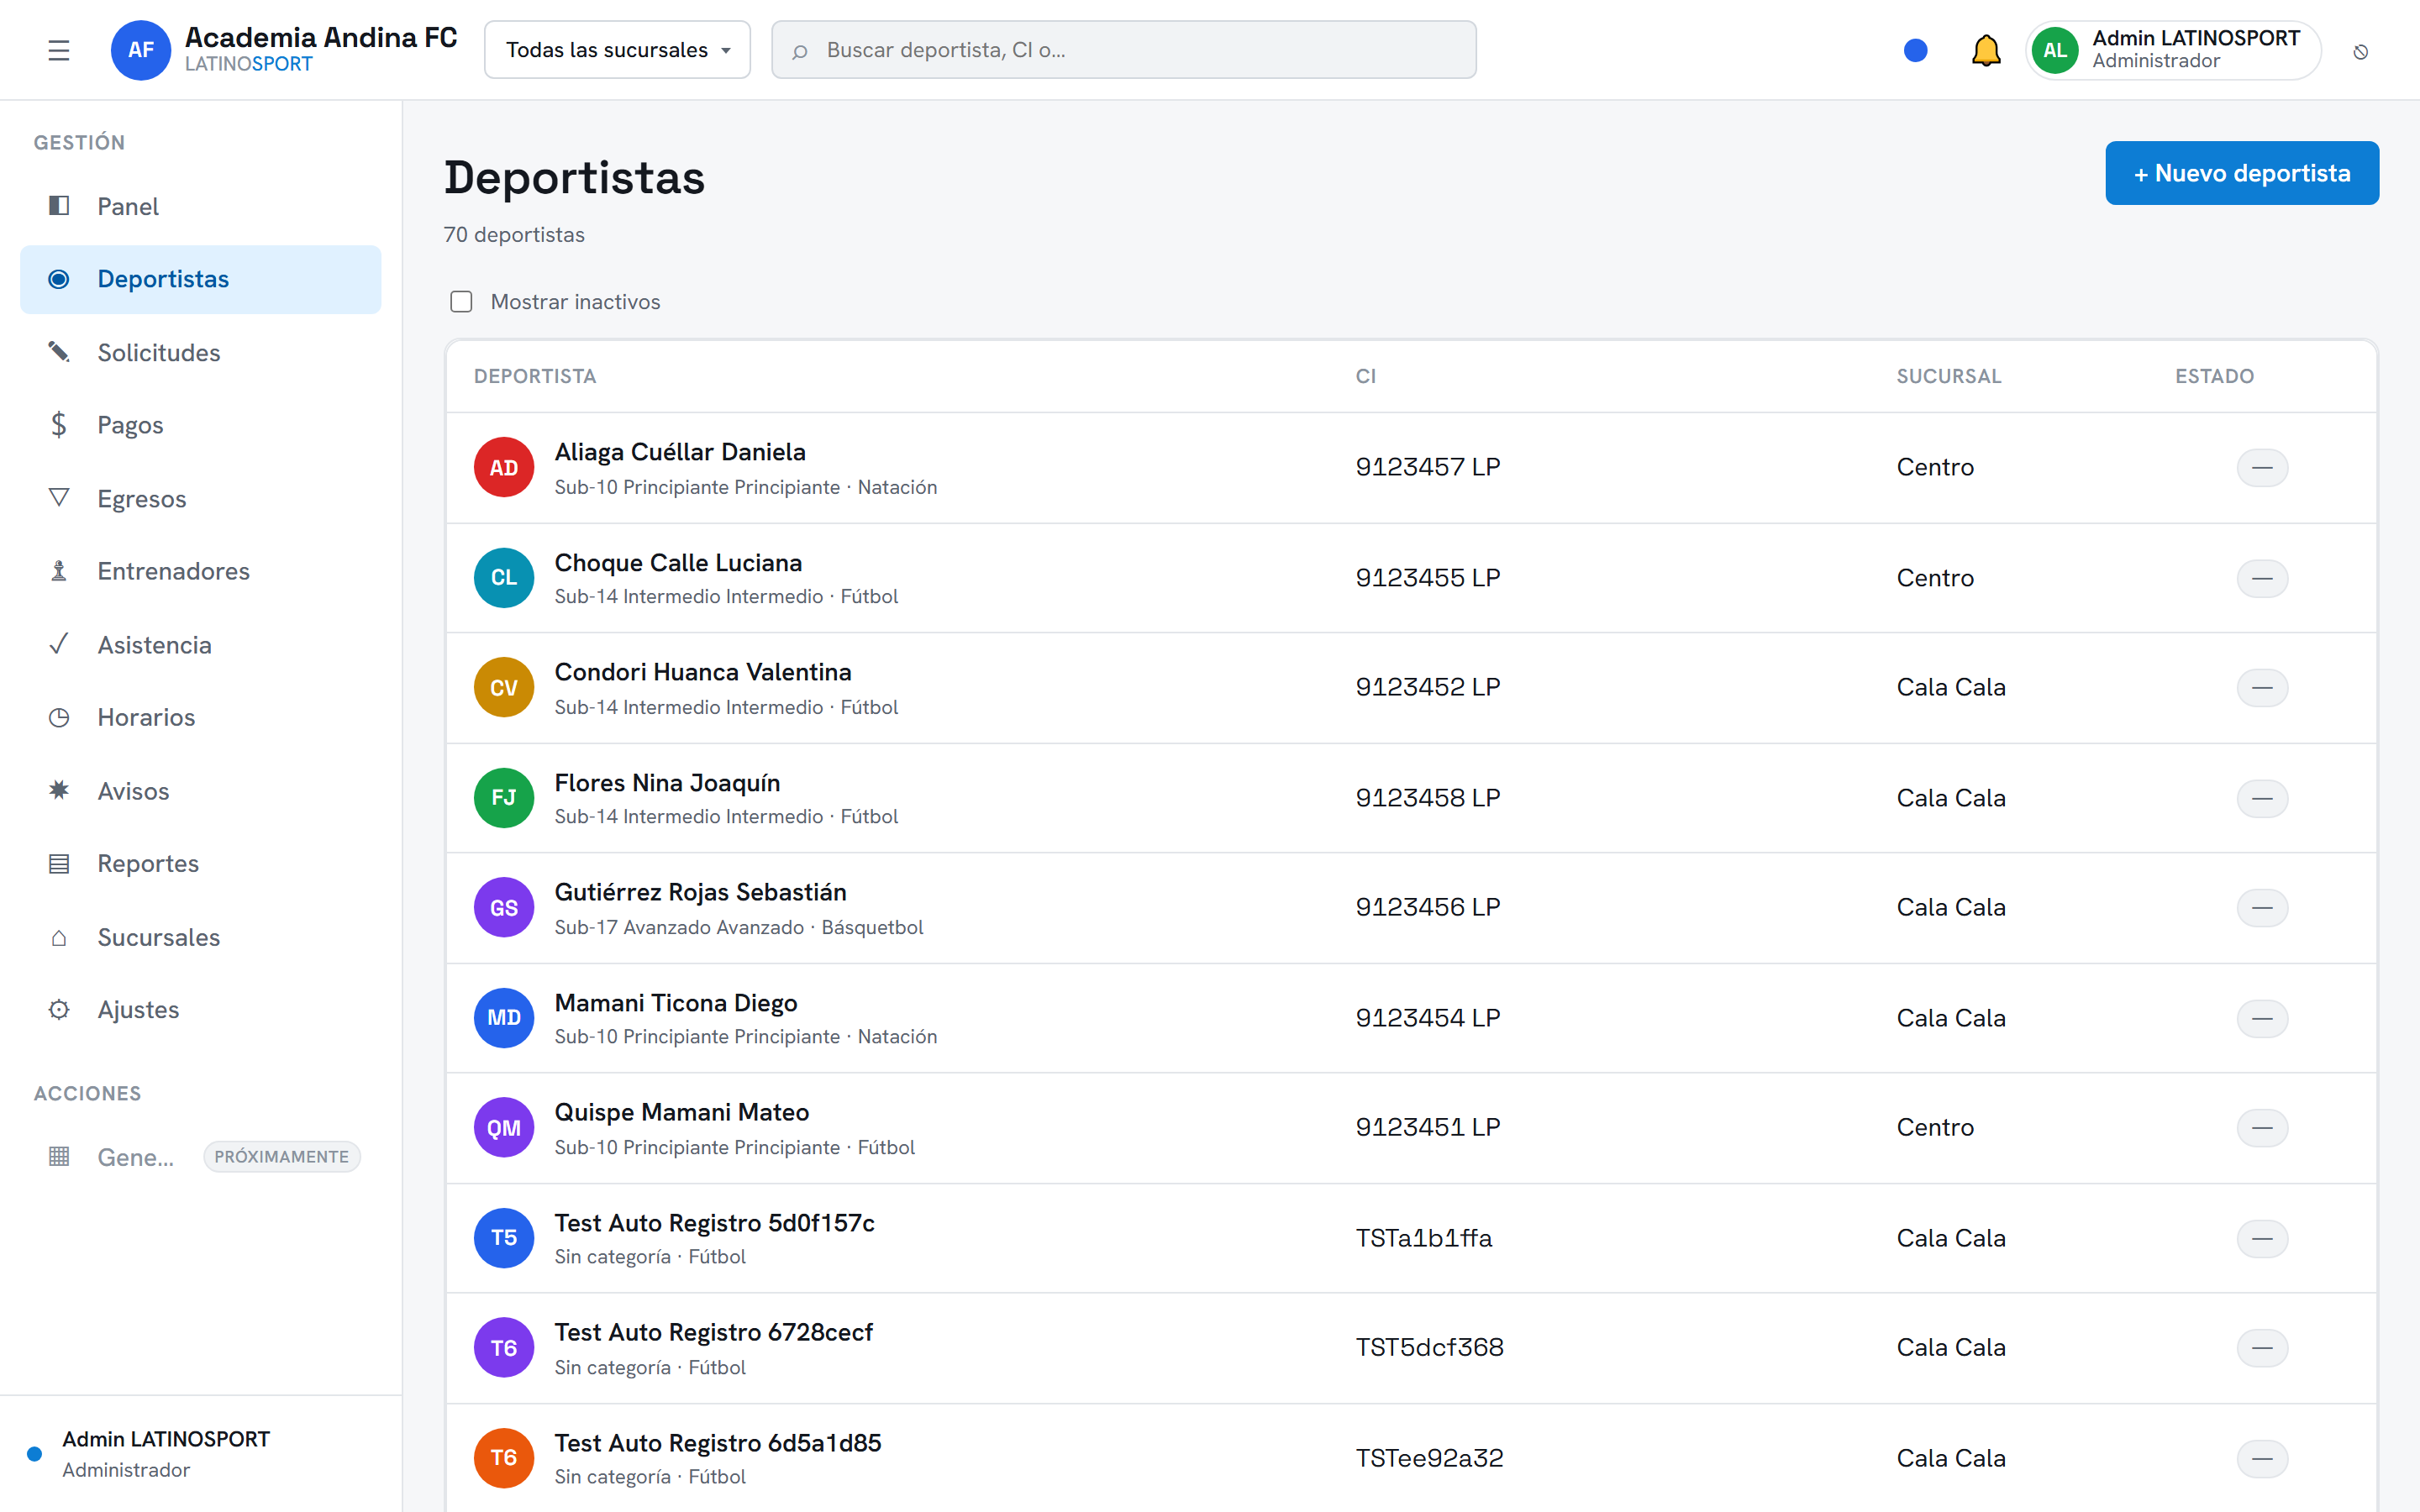The image size is (2420, 1512).
Task: Click the Nuevo deportista button
Action: [x=2241, y=173]
